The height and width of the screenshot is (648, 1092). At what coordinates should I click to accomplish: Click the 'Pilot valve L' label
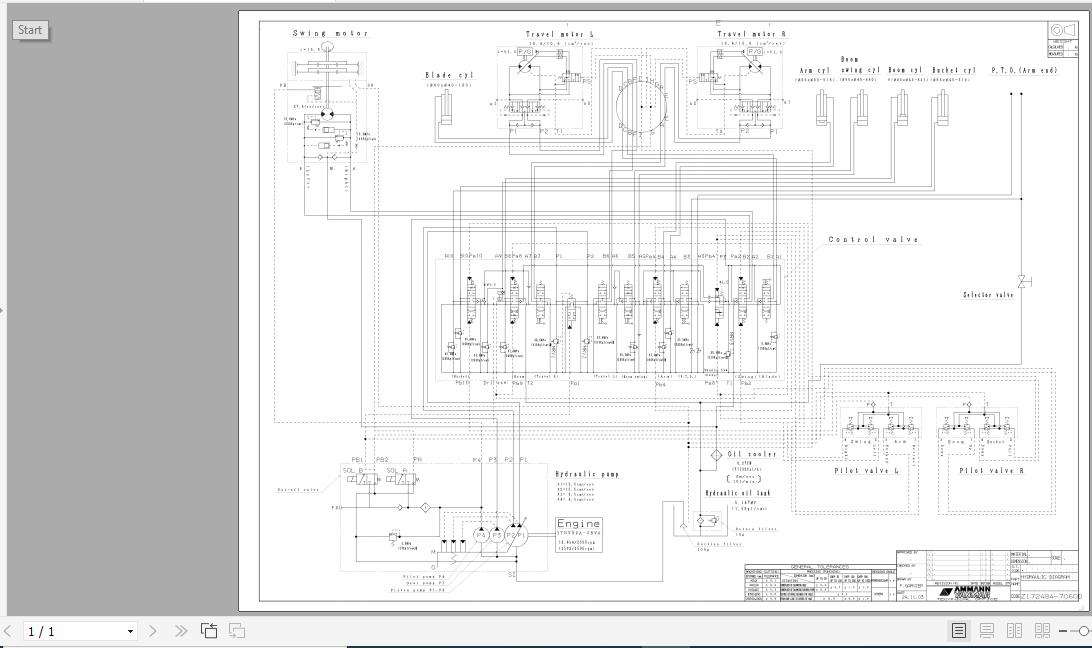[866, 471]
